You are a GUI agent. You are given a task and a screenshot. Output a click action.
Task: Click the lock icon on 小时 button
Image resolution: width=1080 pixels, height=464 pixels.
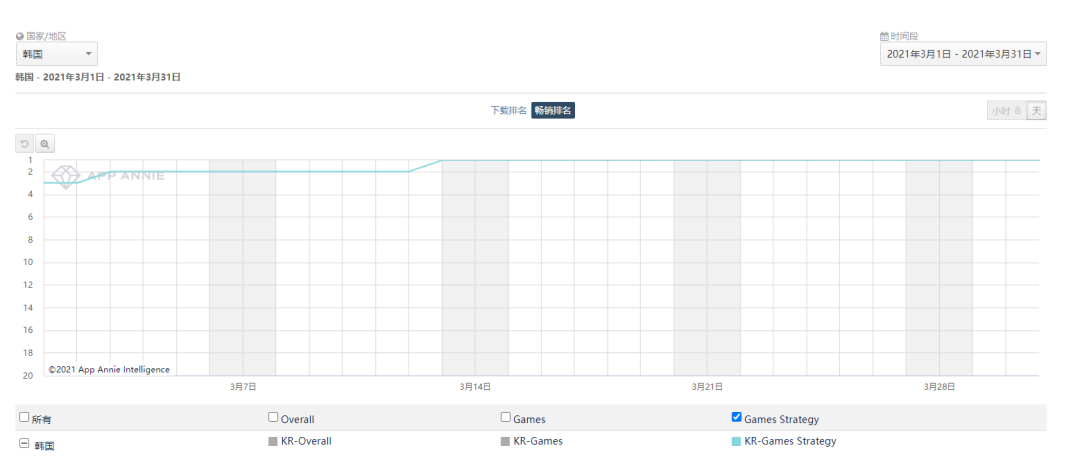tap(1018, 111)
